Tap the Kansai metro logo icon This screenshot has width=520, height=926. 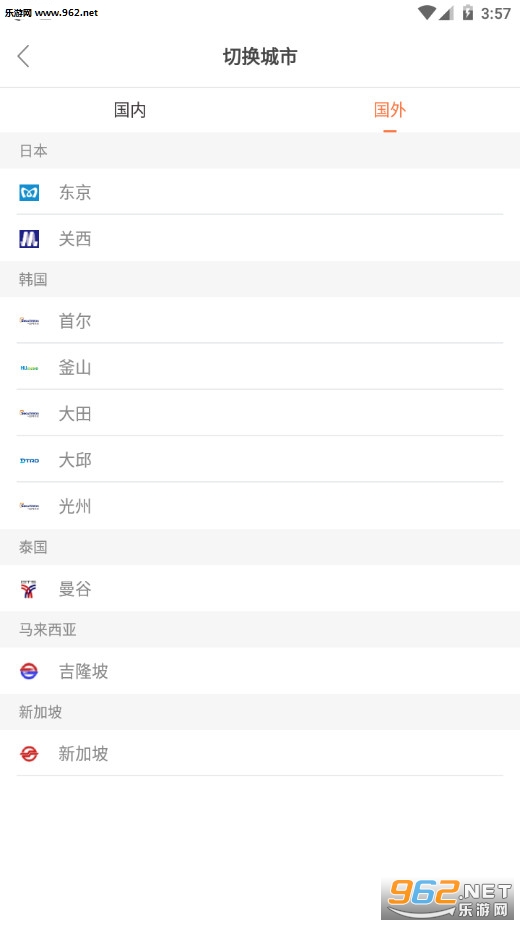click(x=29, y=239)
